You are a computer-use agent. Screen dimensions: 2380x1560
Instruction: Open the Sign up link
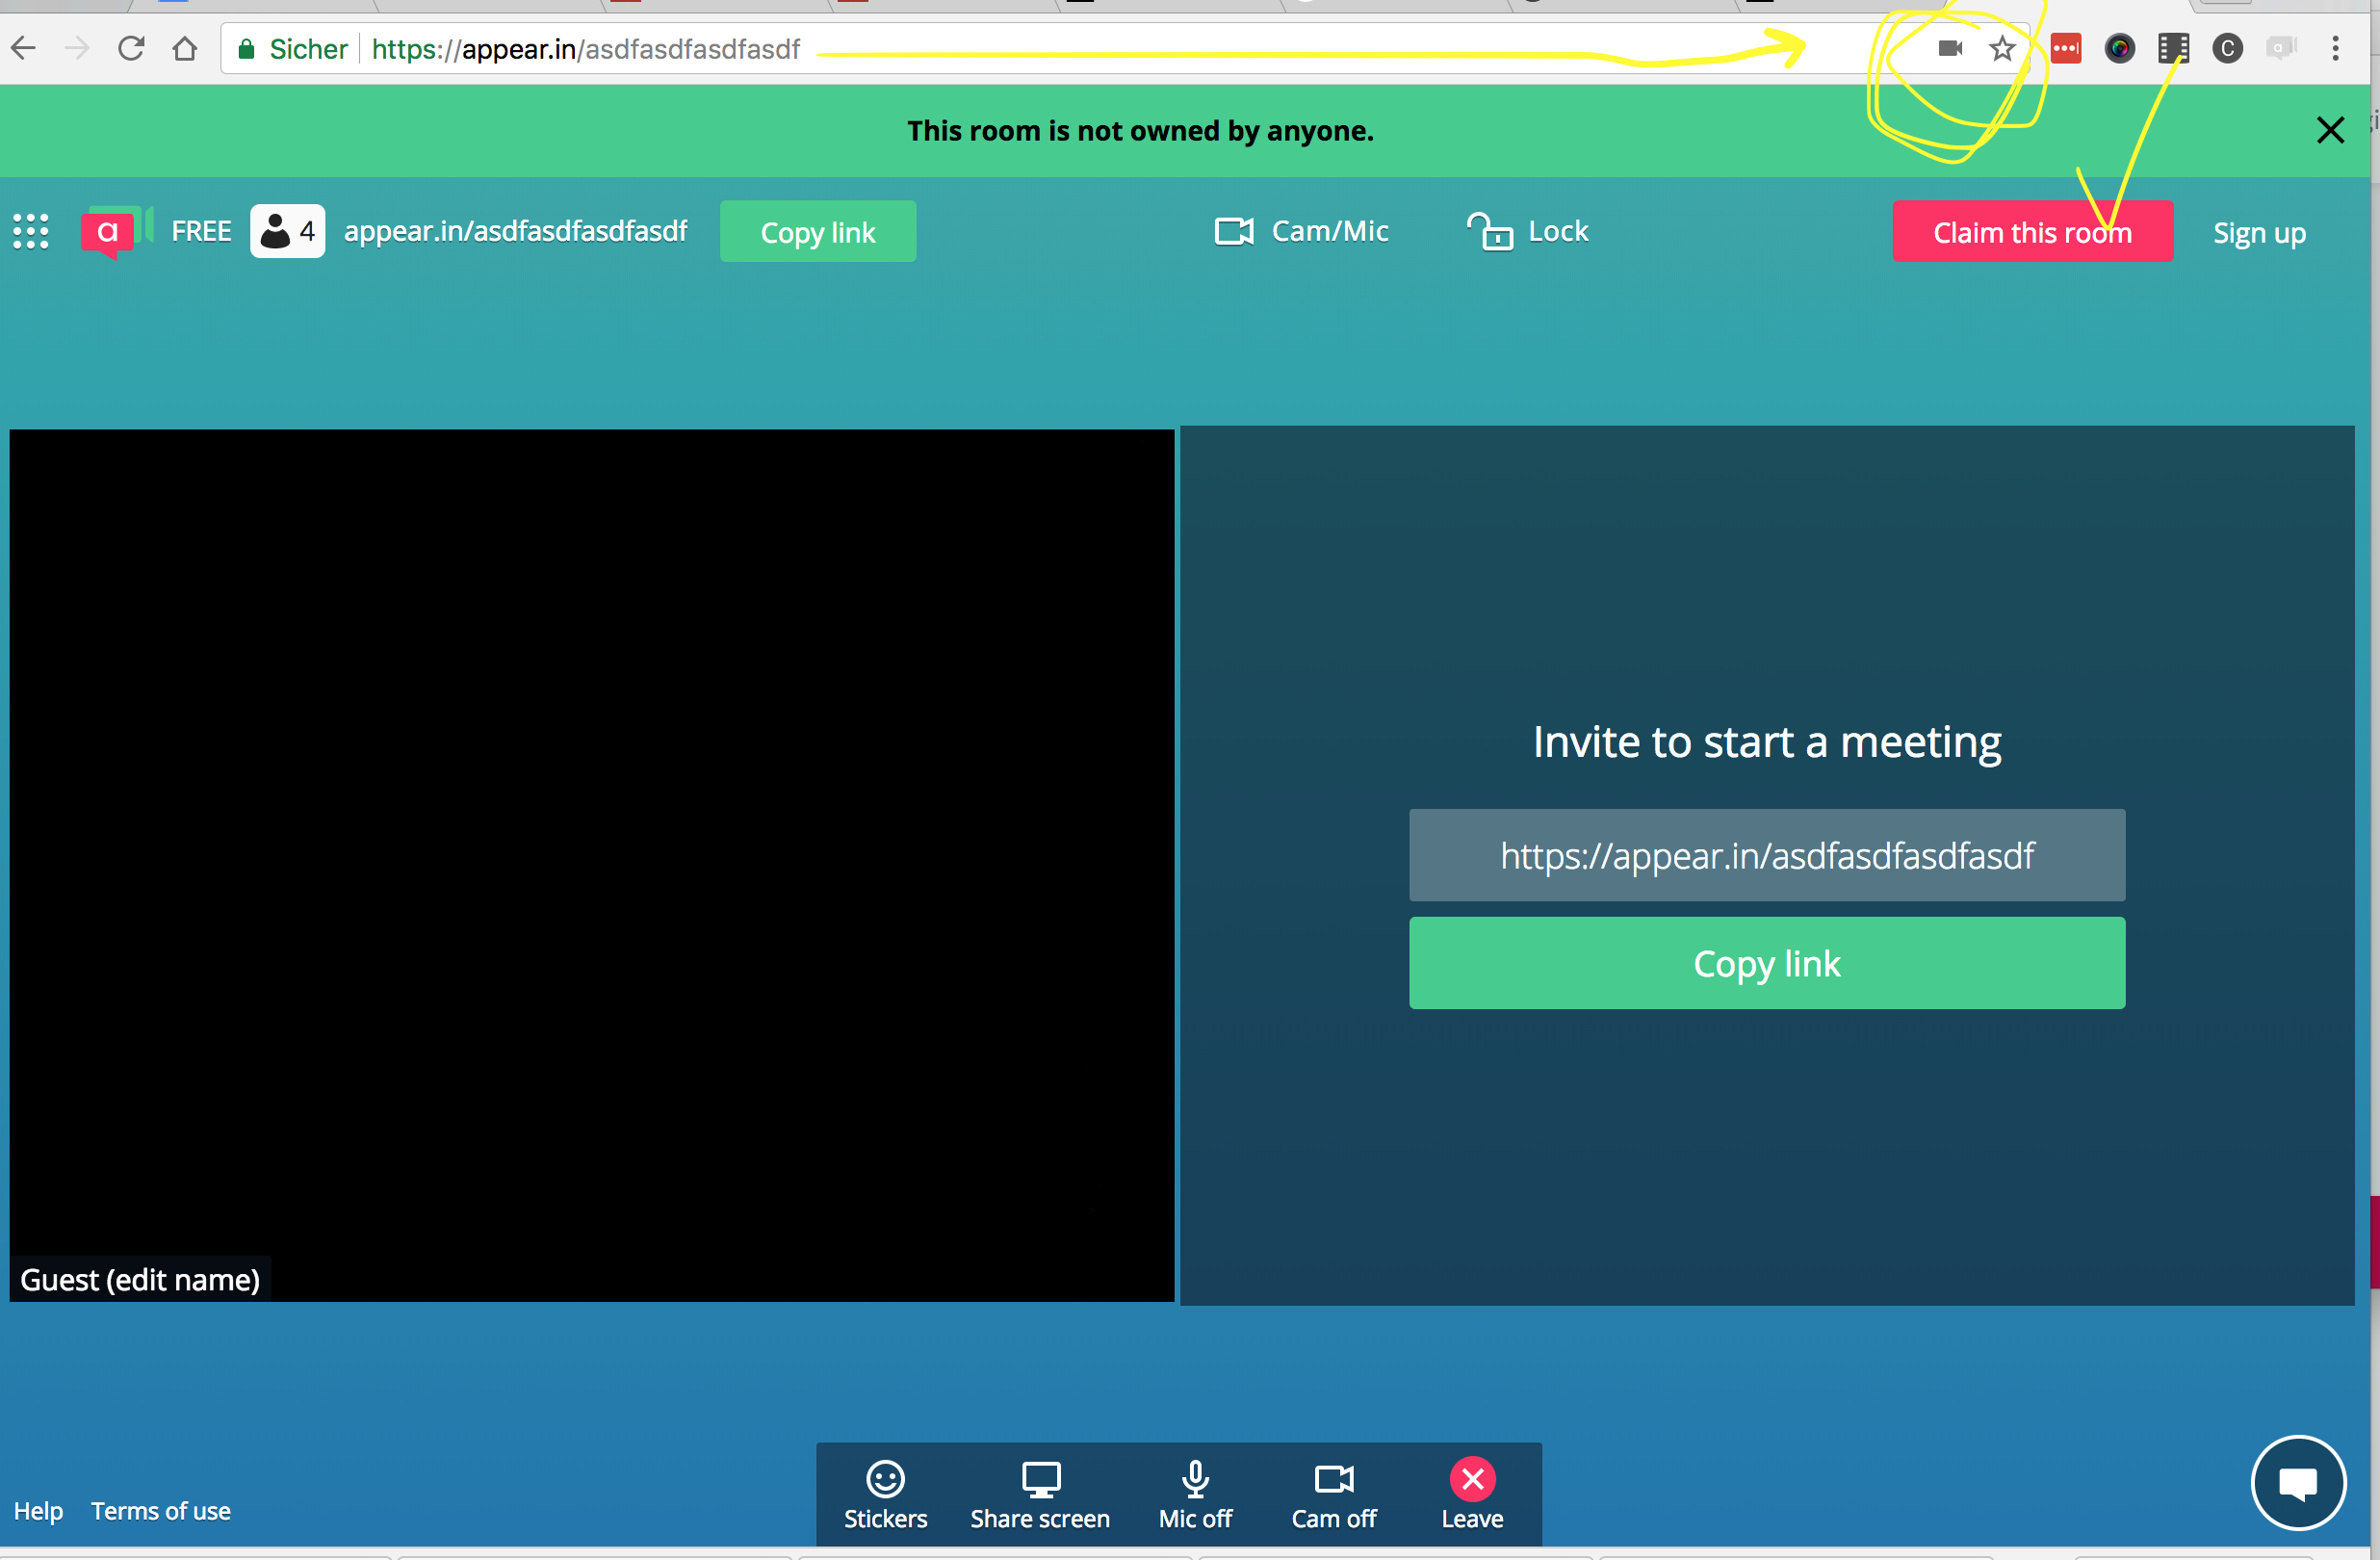(x=2260, y=232)
